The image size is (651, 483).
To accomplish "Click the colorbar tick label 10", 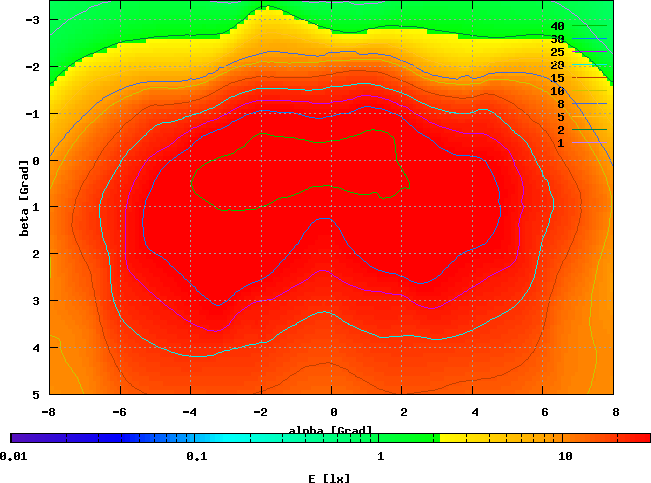I will (565, 456).
